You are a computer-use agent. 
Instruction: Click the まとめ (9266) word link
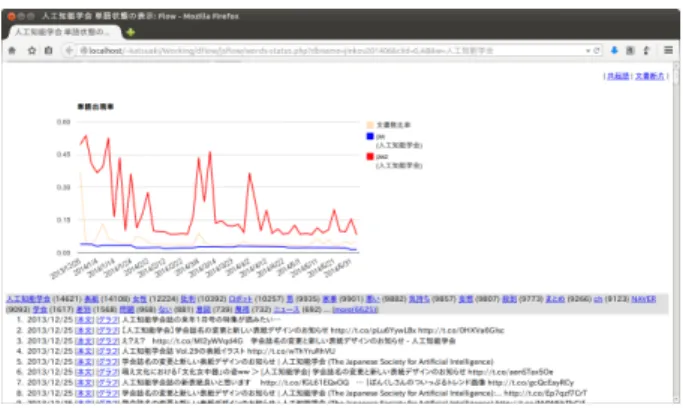tap(555, 299)
